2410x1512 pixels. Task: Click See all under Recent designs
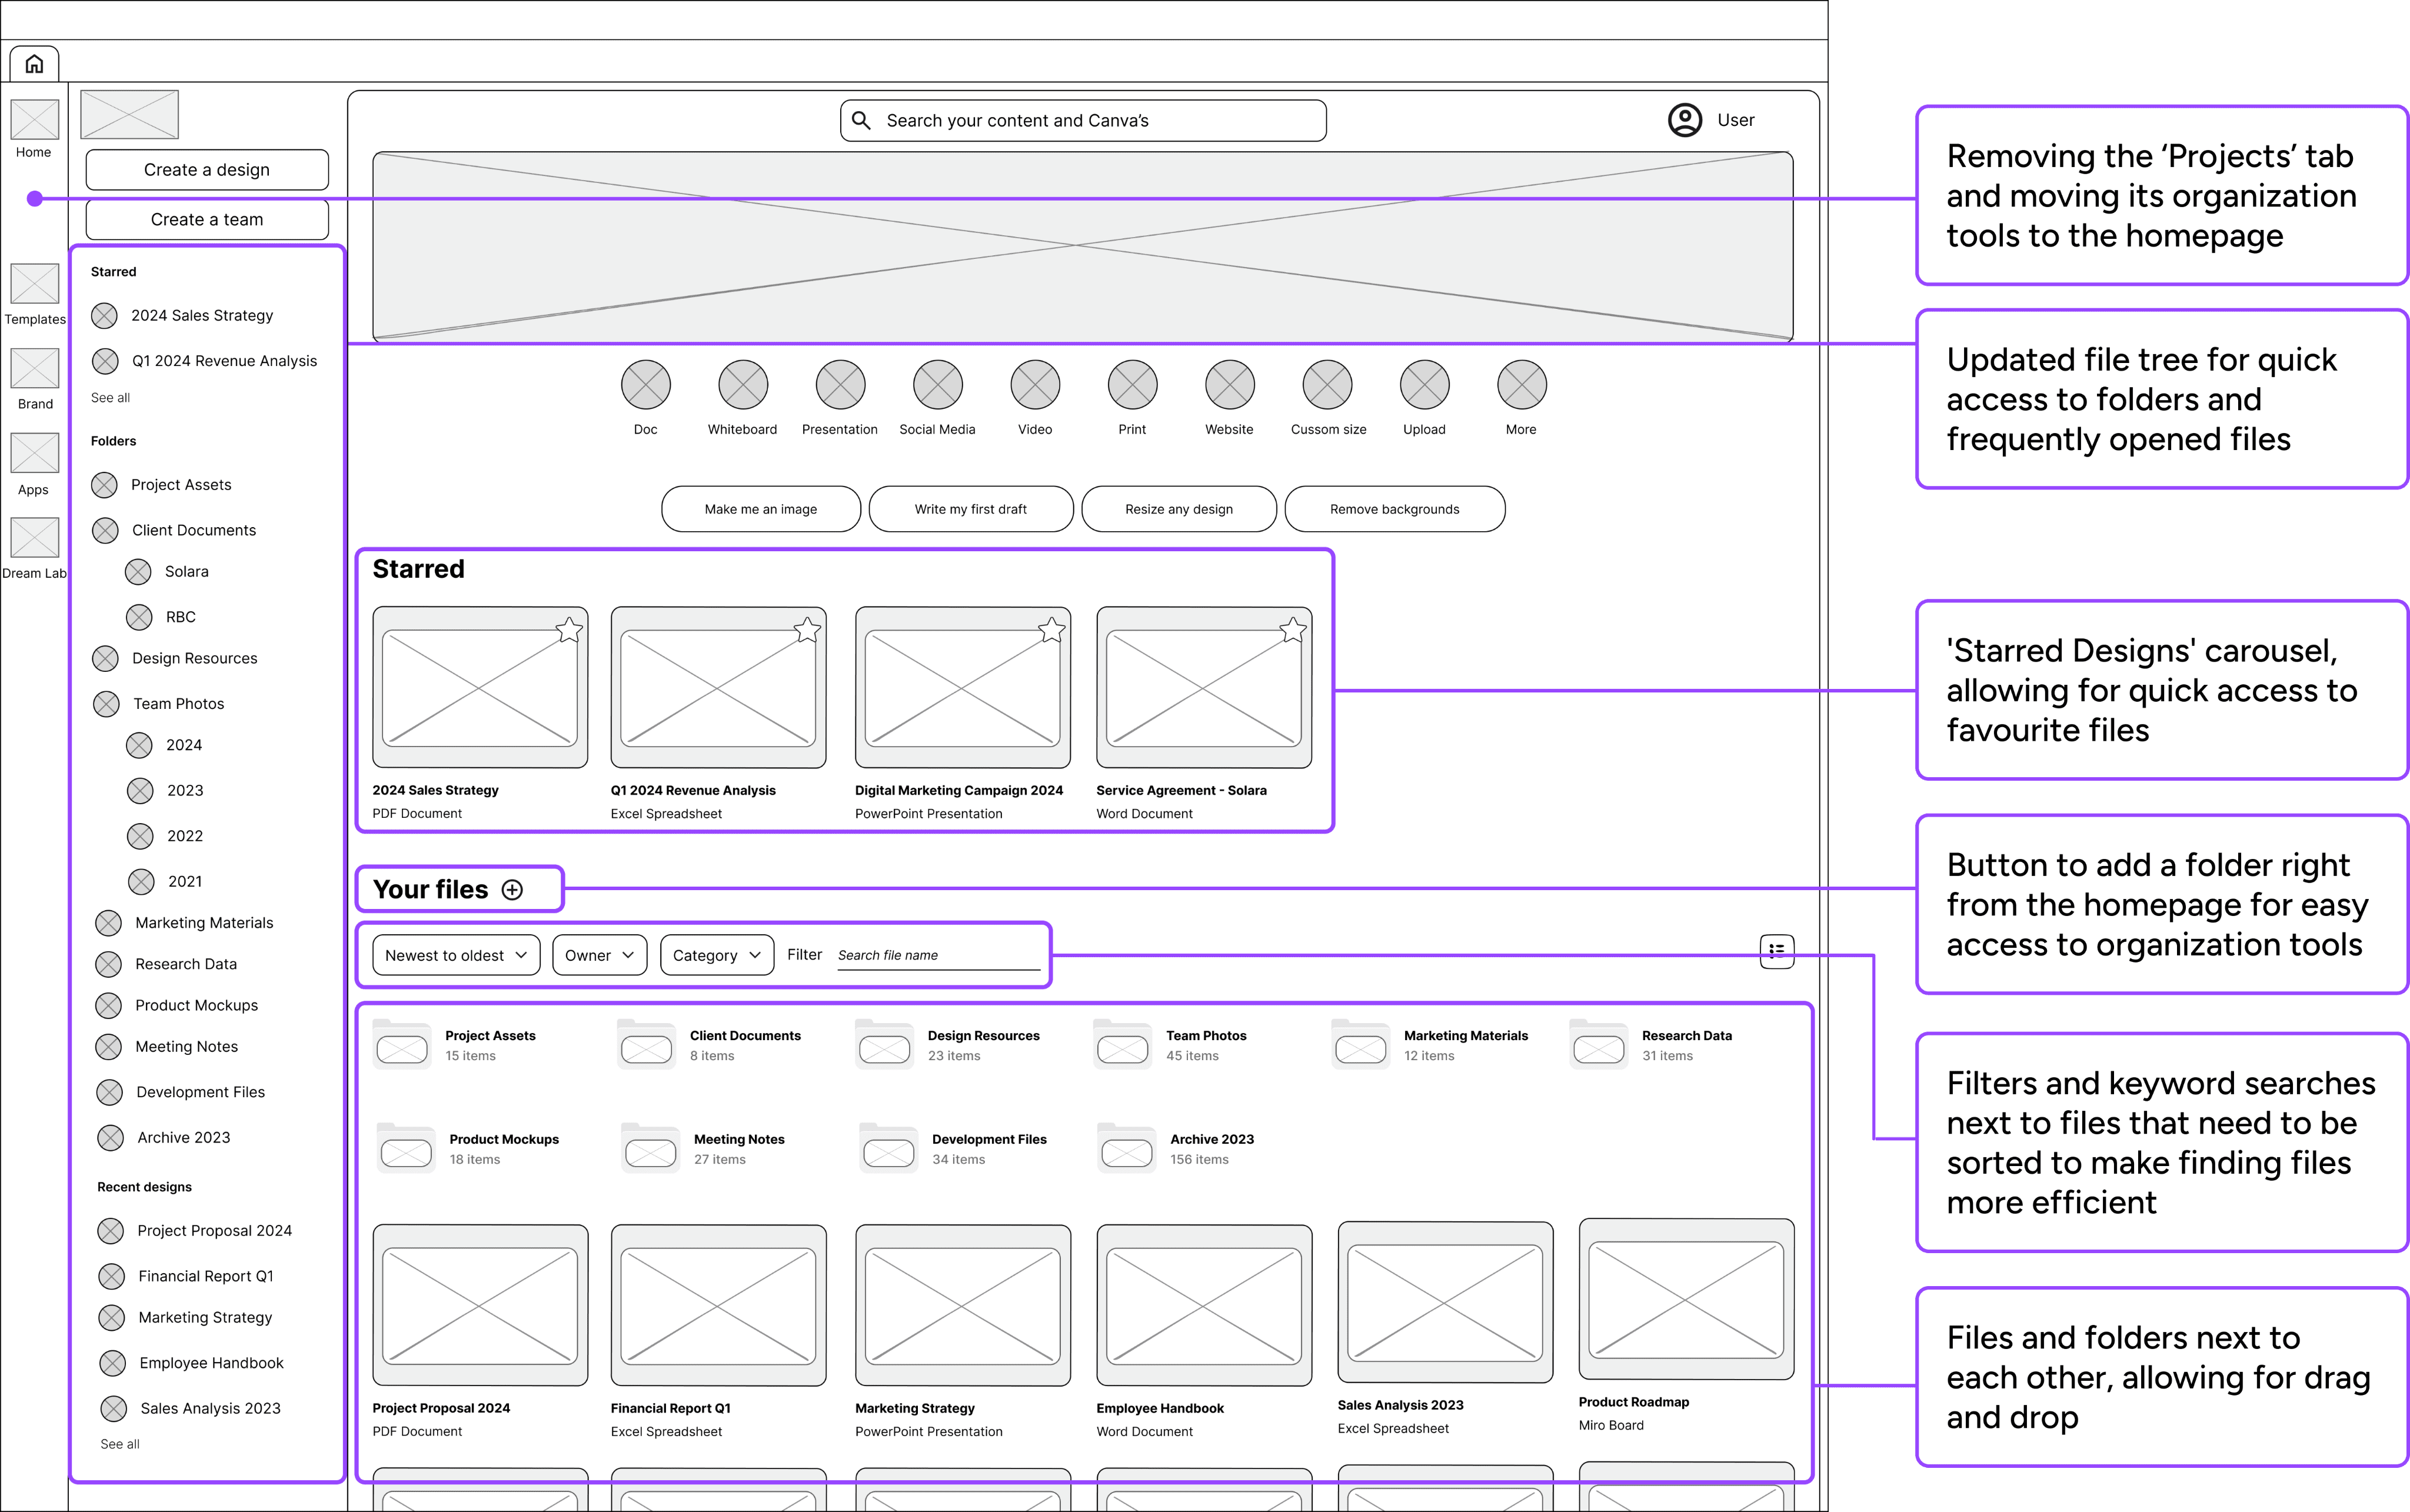pos(120,1444)
